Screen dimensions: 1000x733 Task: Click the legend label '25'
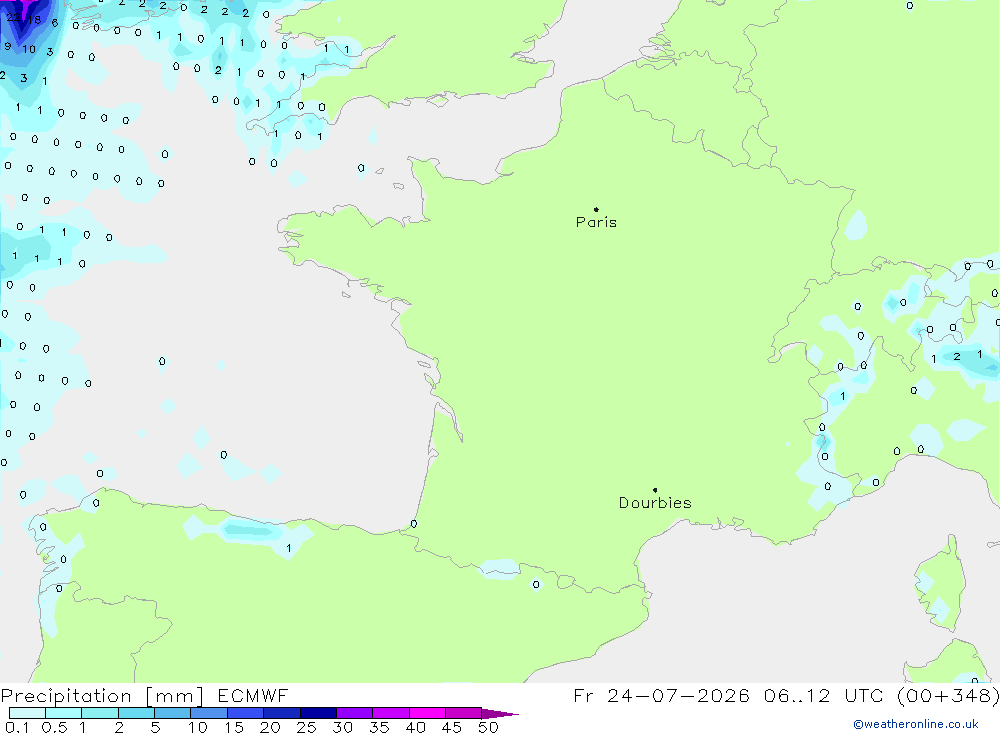[x=306, y=727]
